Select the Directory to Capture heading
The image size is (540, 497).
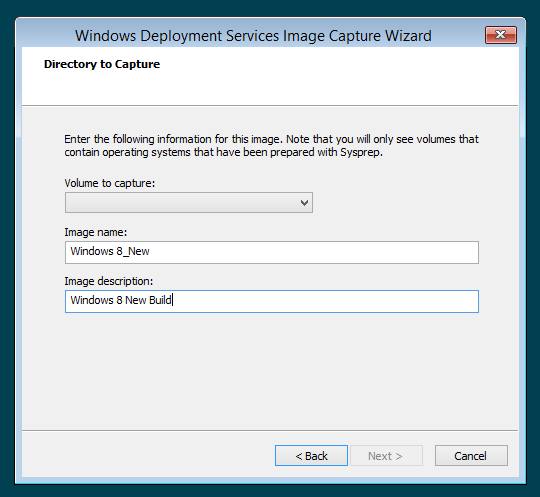click(x=102, y=64)
